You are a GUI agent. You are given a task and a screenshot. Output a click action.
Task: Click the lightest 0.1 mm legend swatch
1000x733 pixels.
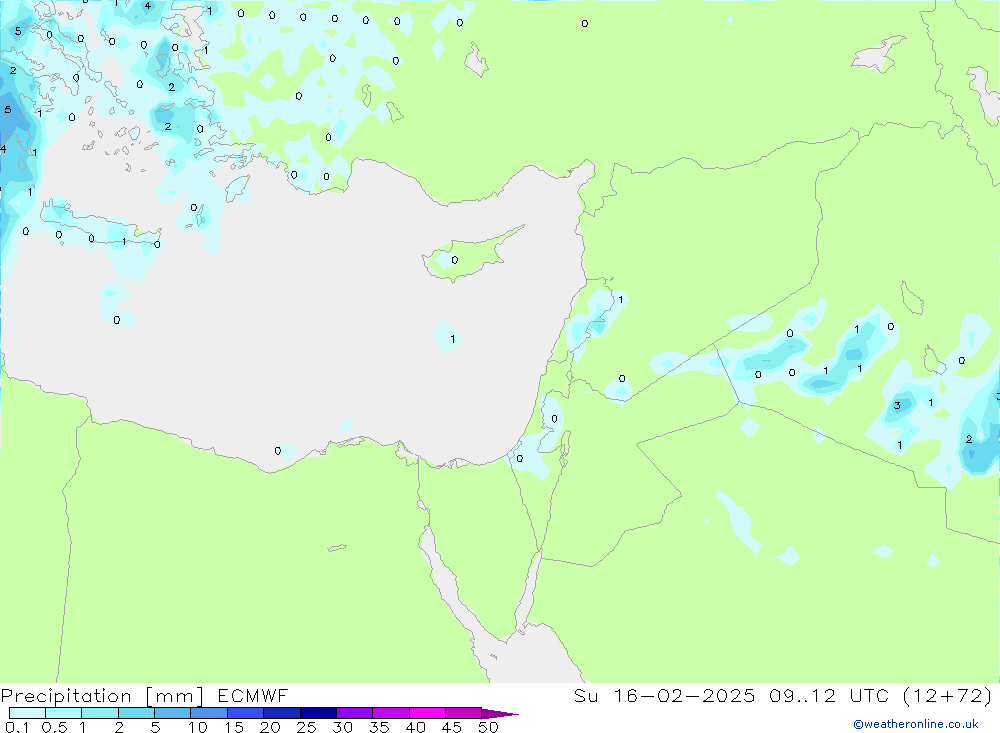[27, 713]
